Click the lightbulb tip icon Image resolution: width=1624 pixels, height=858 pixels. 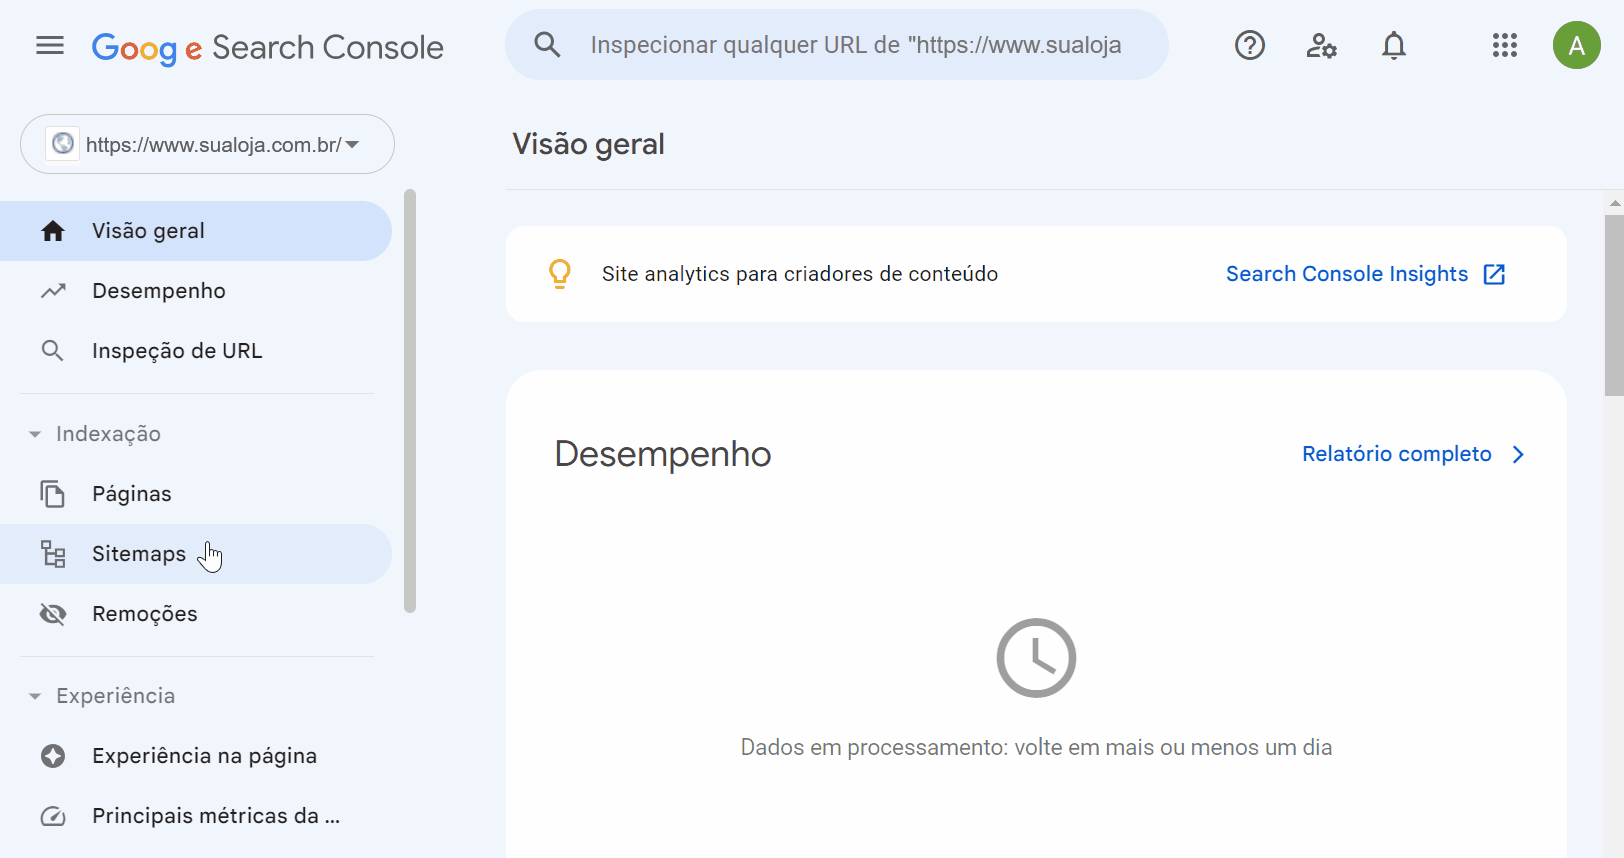[560, 274]
